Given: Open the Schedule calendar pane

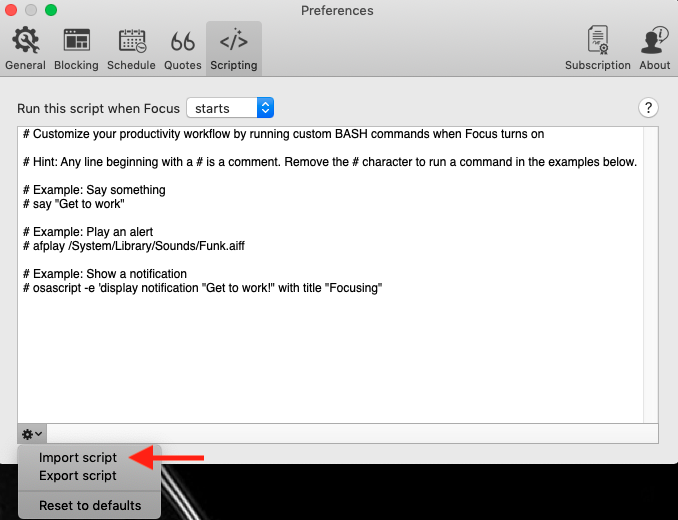Looking at the screenshot, I should click(131, 48).
